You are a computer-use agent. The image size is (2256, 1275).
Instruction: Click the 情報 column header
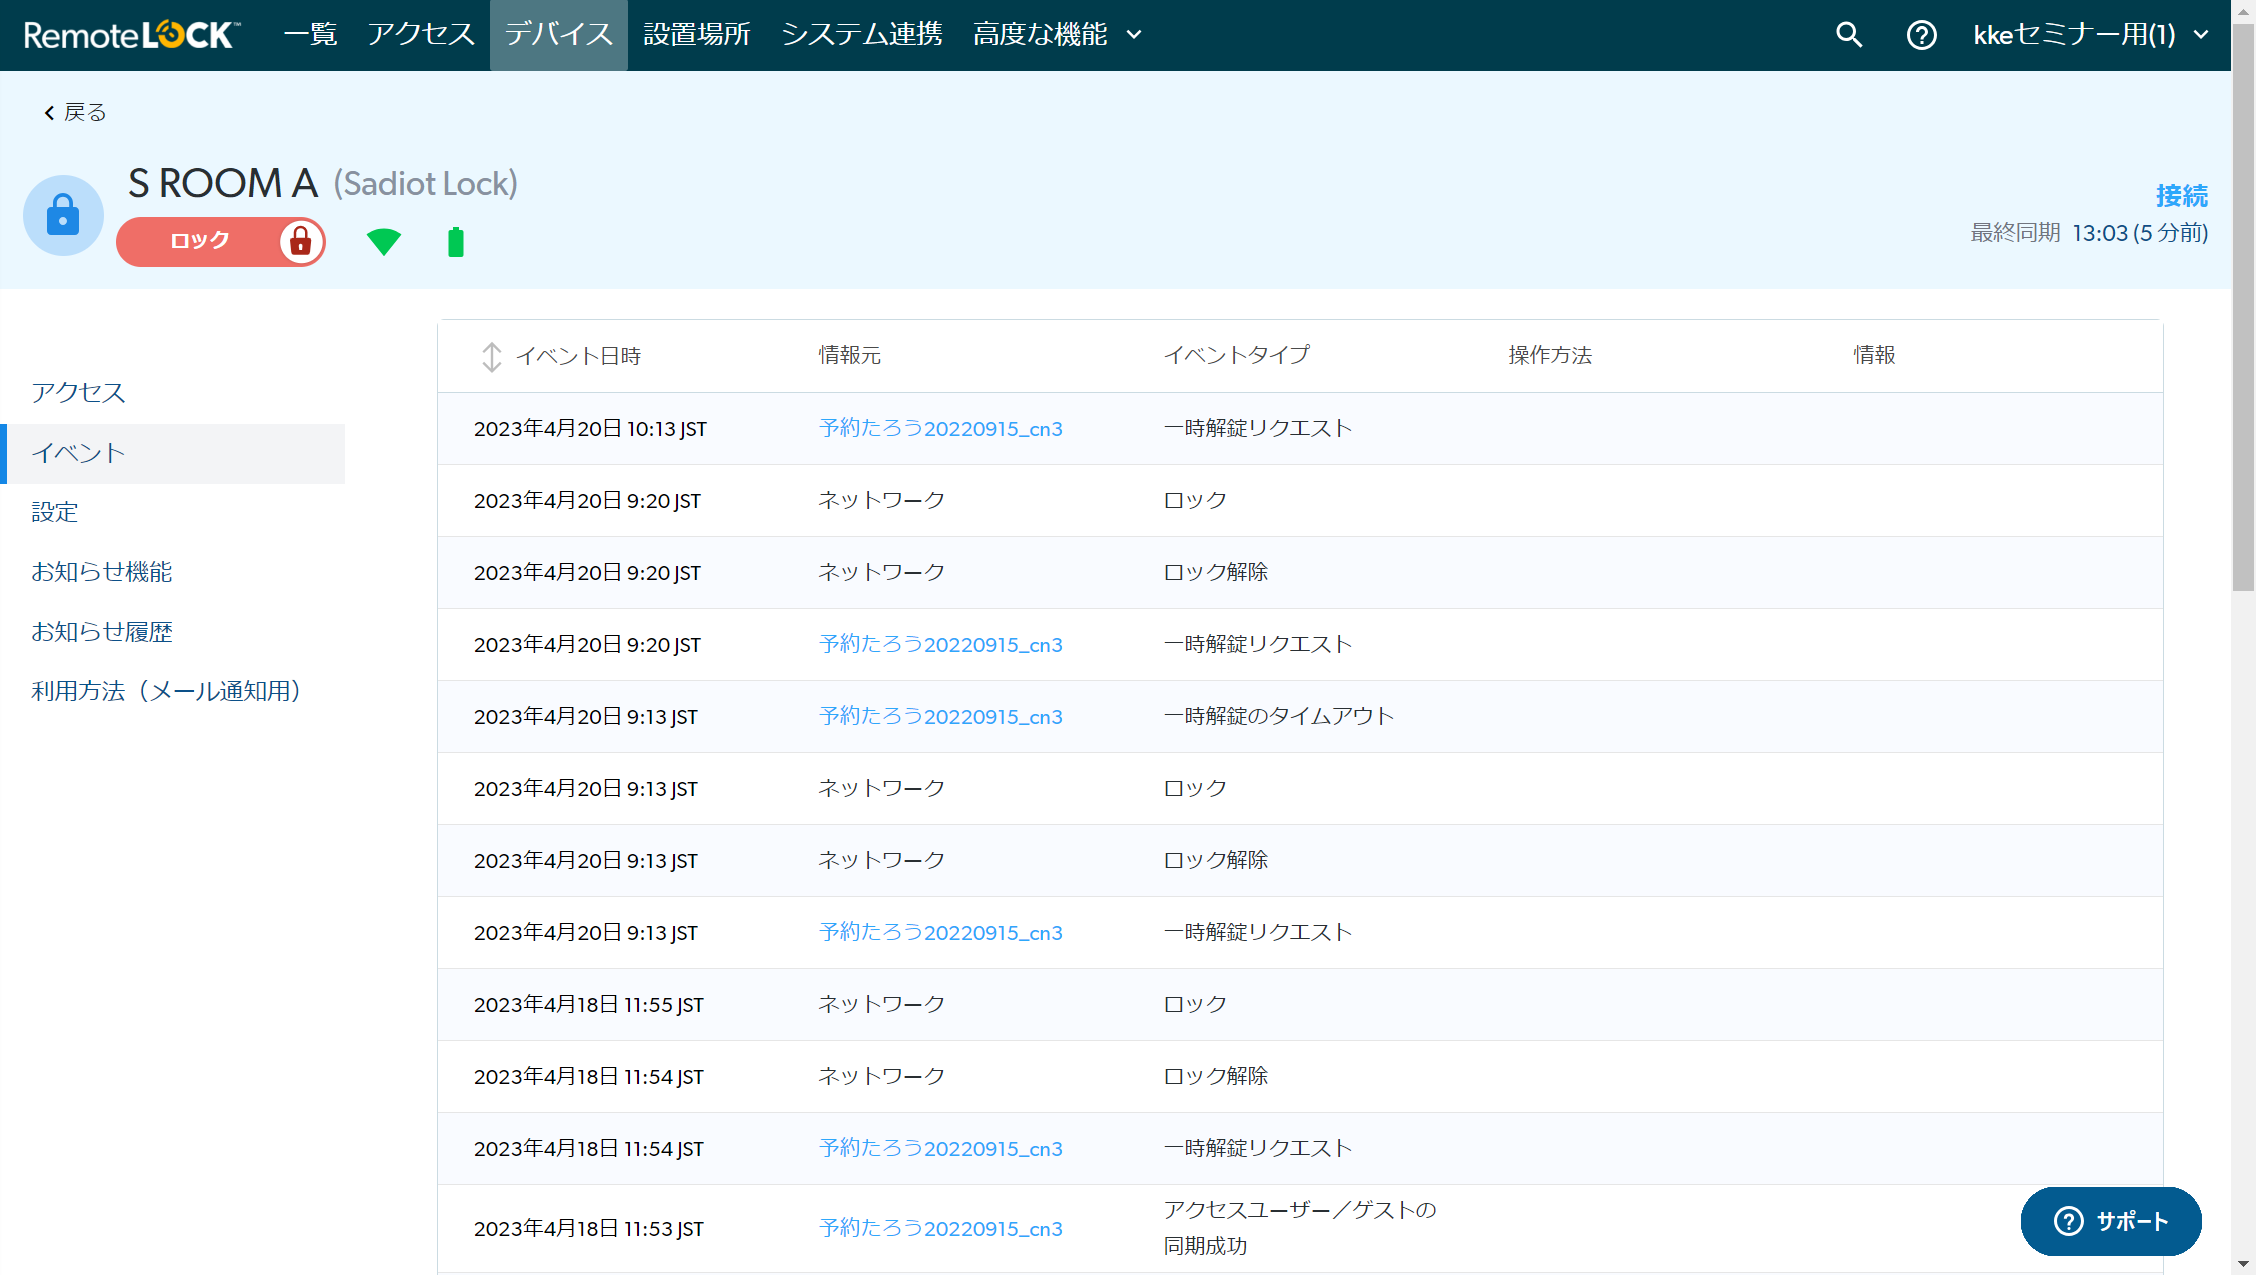click(1874, 355)
